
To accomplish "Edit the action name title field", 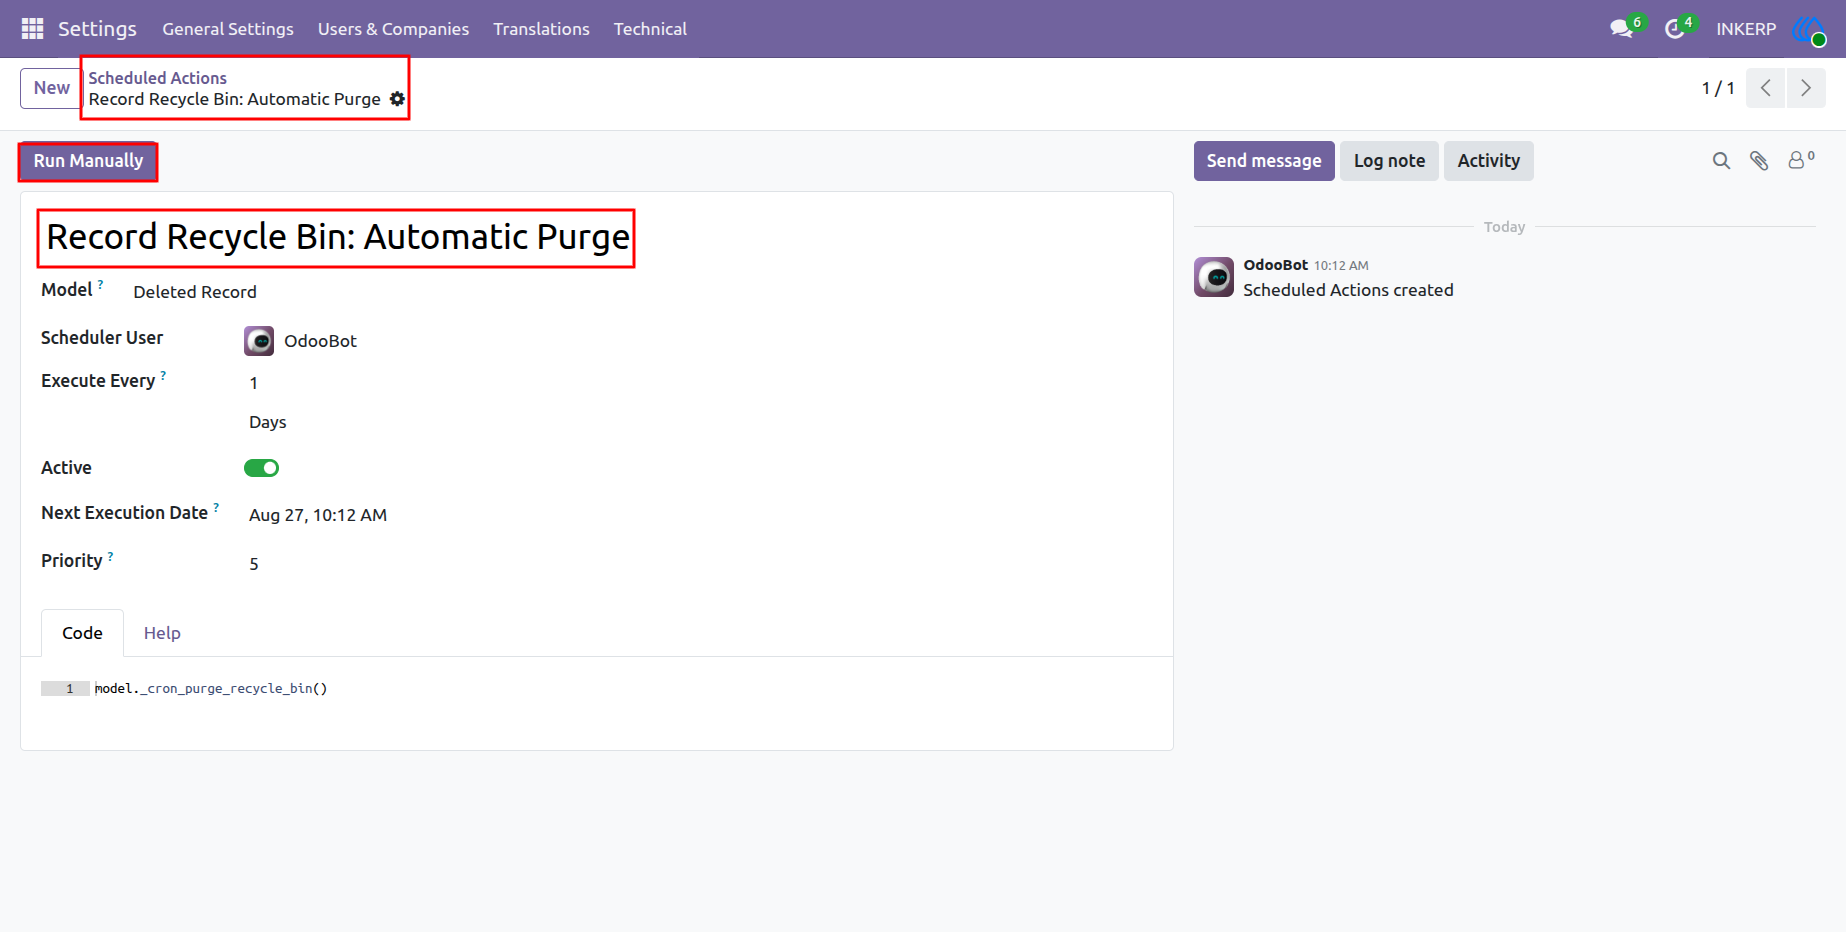I will point(338,237).
